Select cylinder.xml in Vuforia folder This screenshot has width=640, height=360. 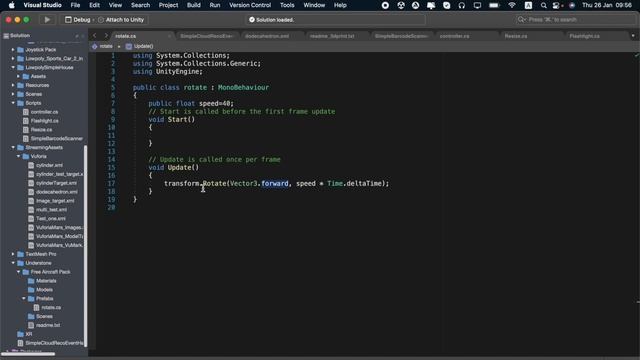49,165
